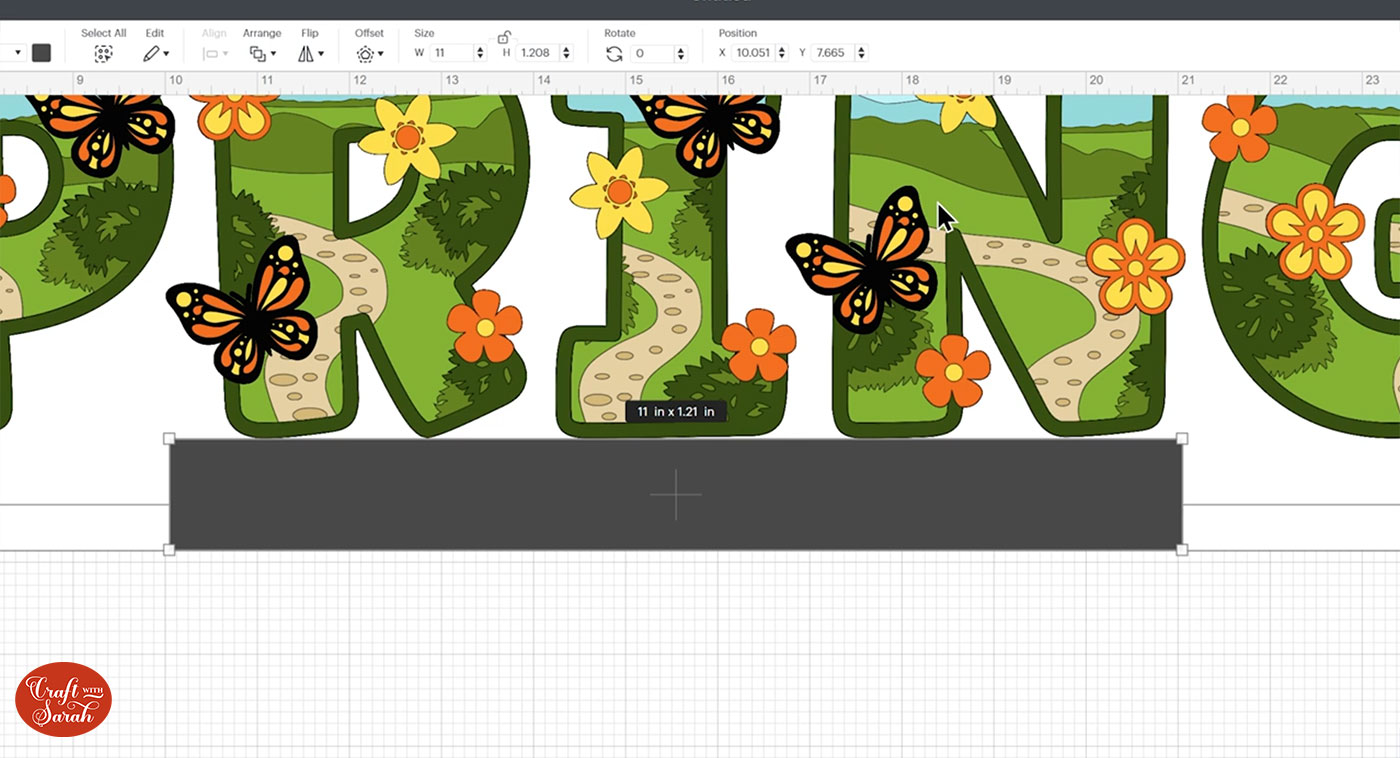Click the Rotate icon

[x=614, y=54]
